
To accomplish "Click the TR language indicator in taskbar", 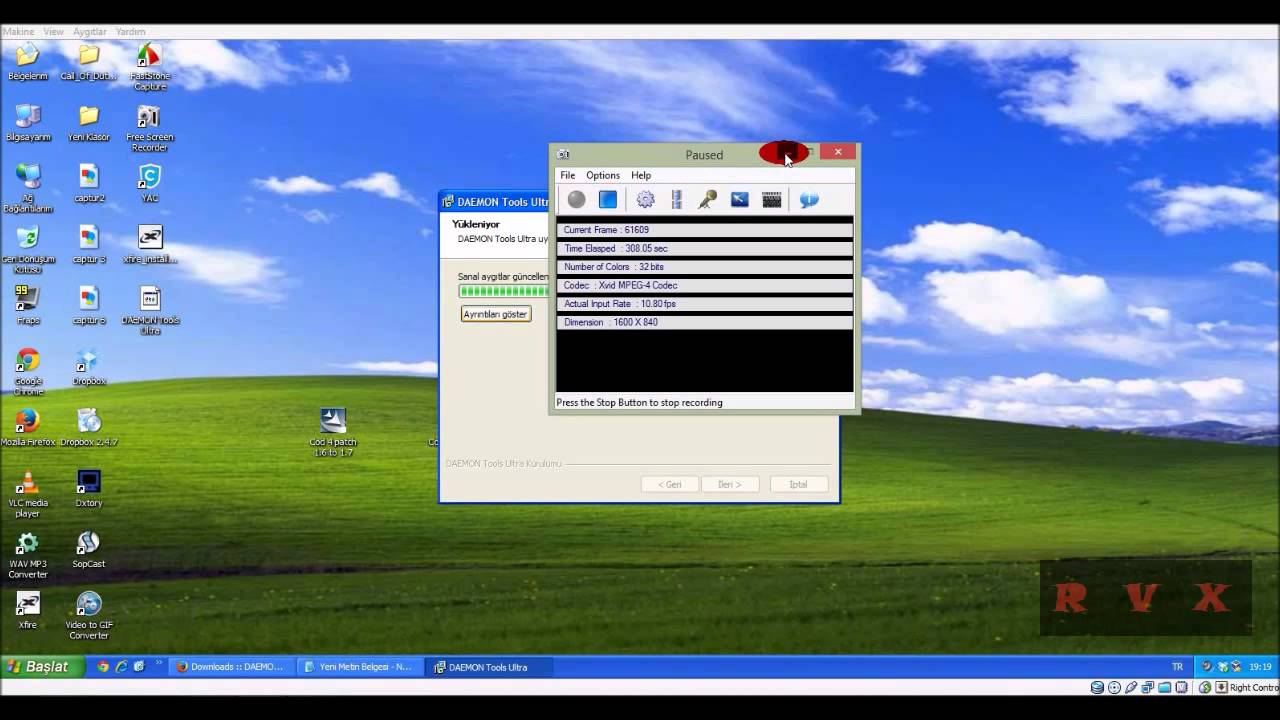I will point(1177,667).
